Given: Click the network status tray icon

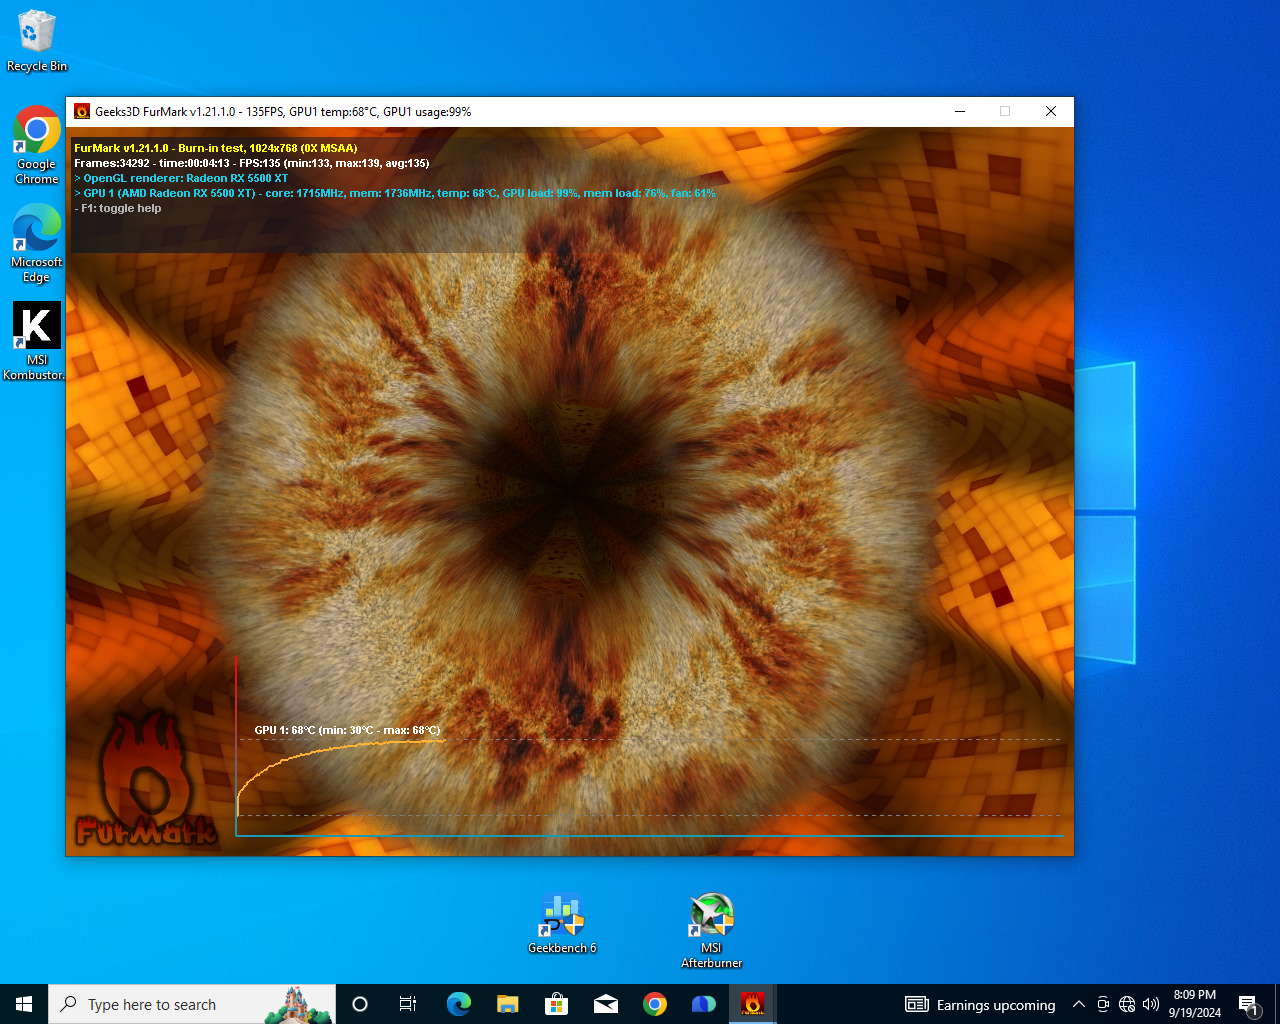Looking at the screenshot, I should coord(1127,1005).
